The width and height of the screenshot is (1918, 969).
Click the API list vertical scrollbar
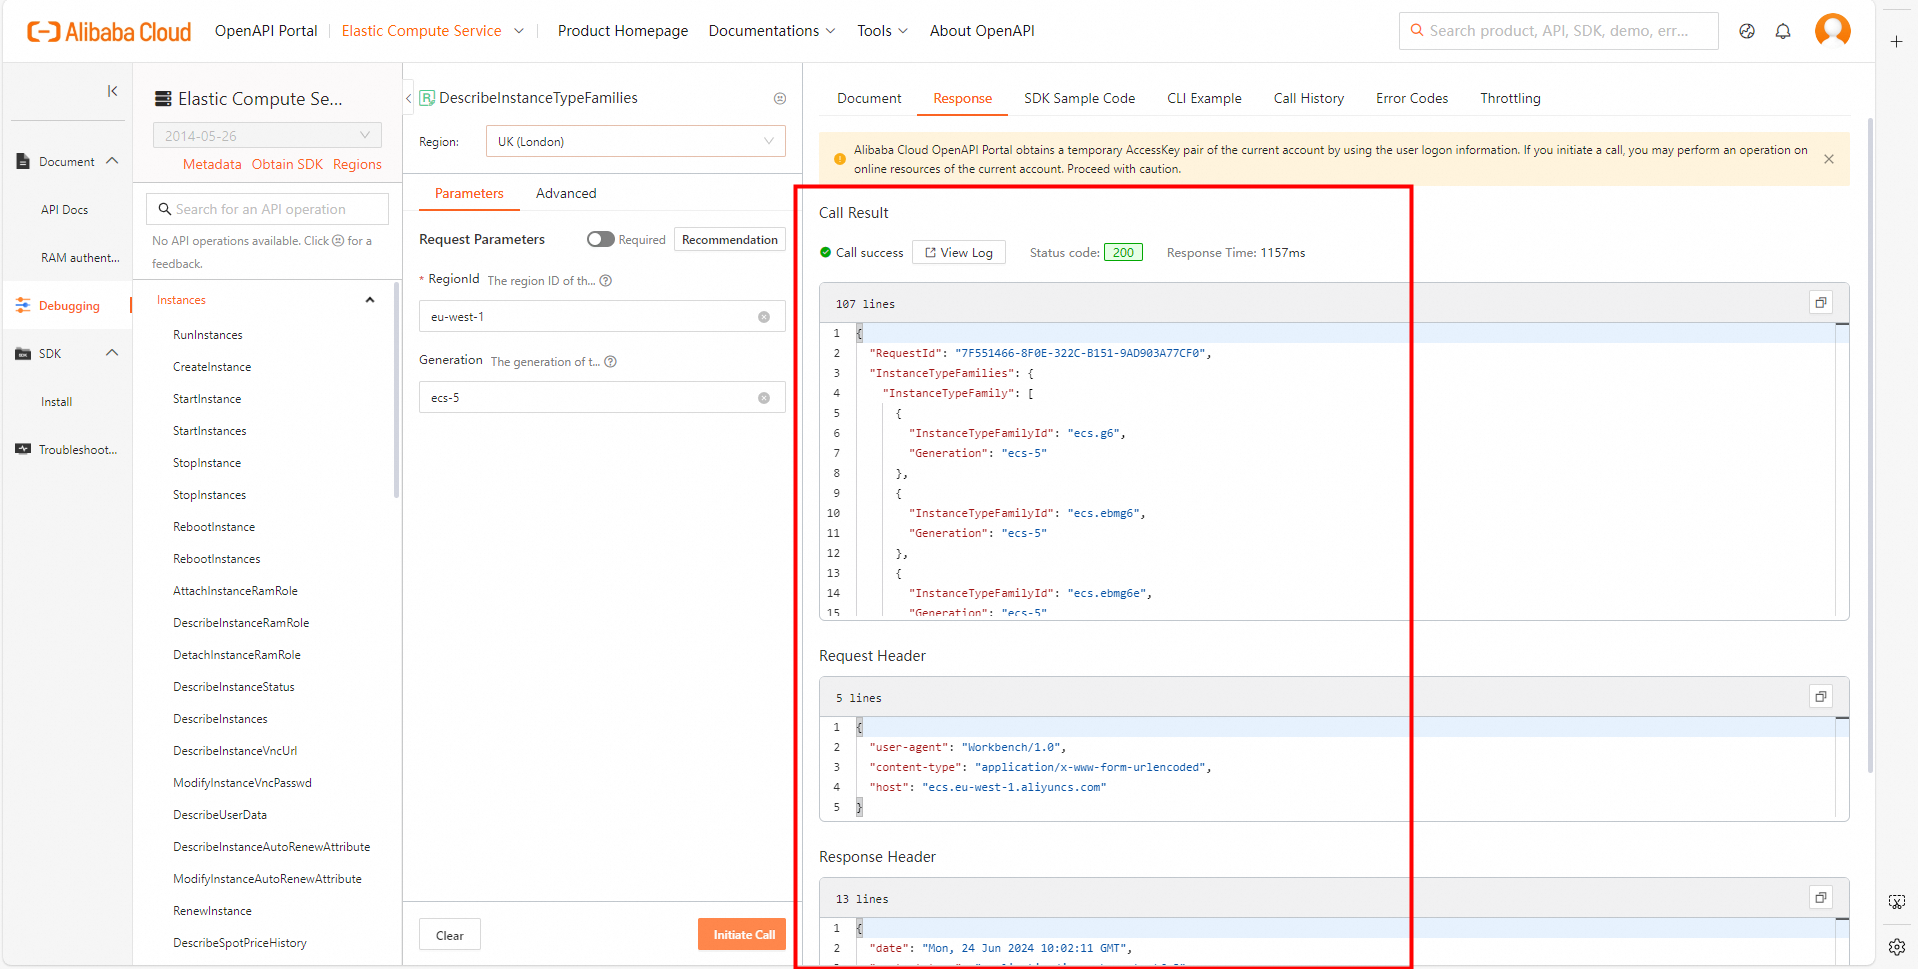click(396, 390)
